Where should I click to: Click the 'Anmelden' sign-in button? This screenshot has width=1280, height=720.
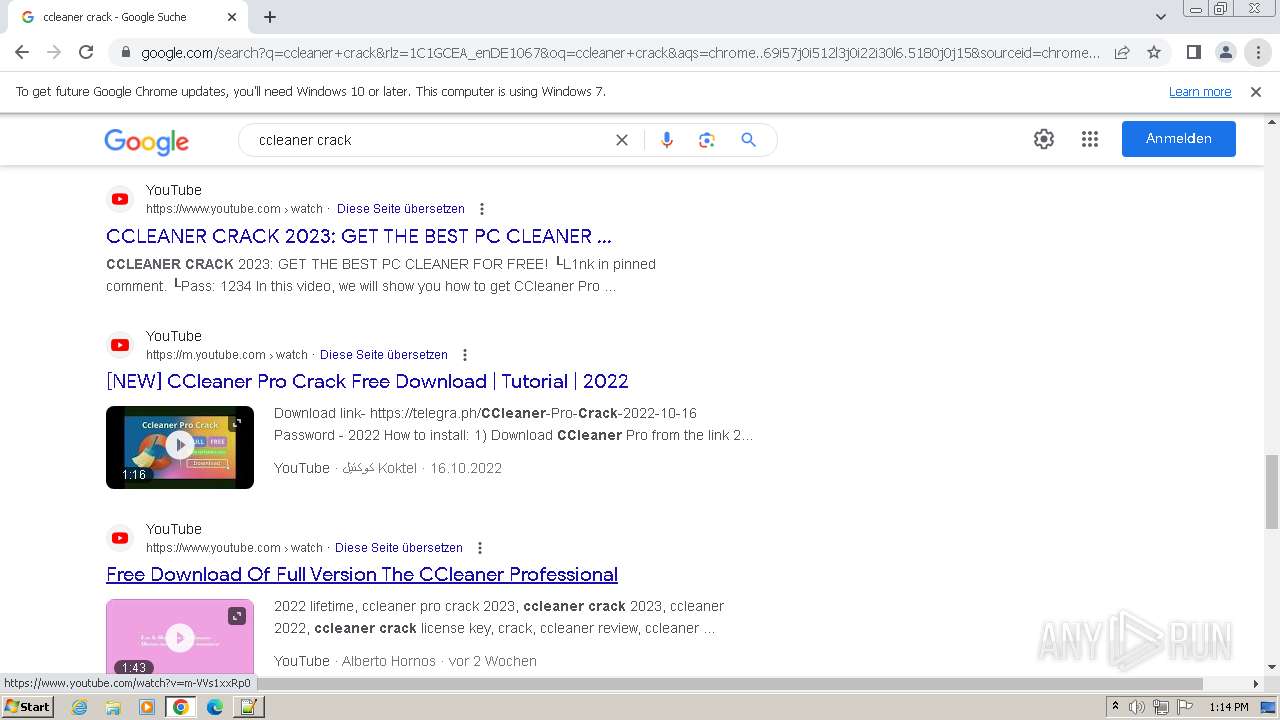(x=1179, y=139)
